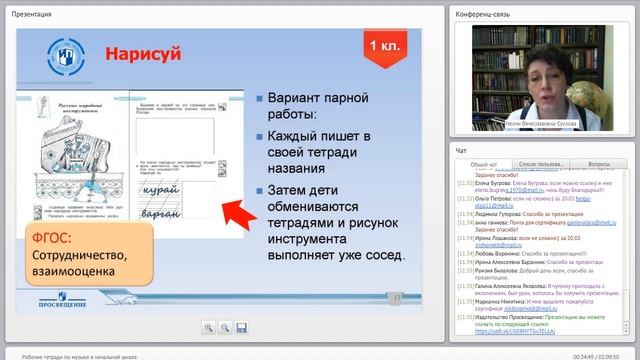Image resolution: width=640 pixels, height=360 pixels.
Task: Click the presenter webcam video
Action: (542, 78)
